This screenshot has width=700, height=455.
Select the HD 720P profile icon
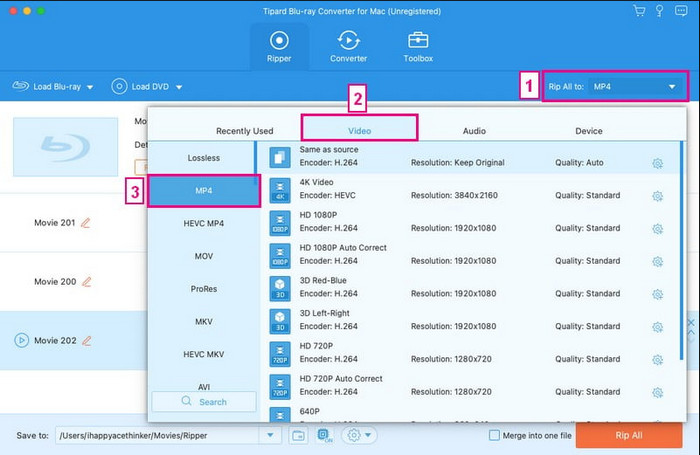pos(280,354)
